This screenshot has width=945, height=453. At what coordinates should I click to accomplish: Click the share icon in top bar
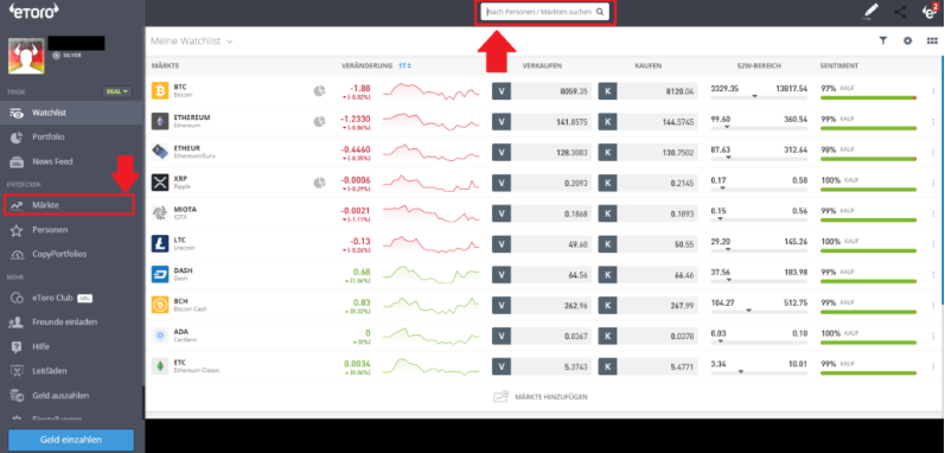900,12
